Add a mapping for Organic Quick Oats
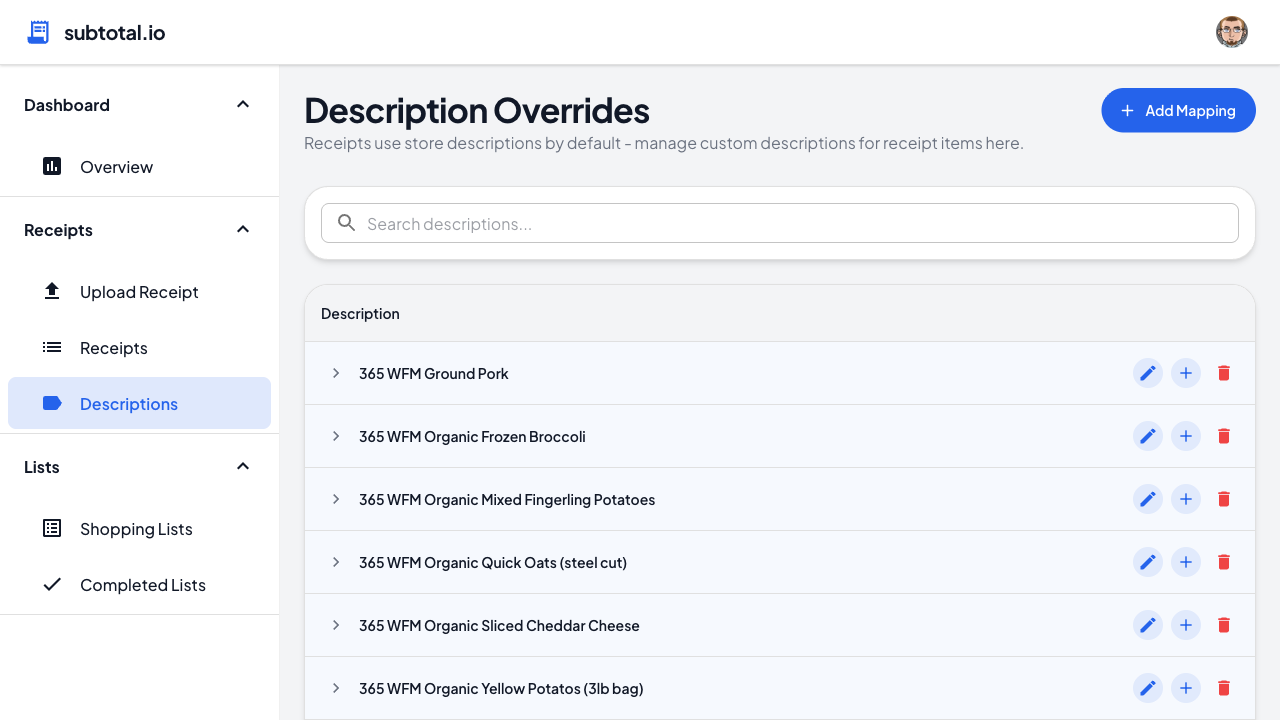 1185,562
